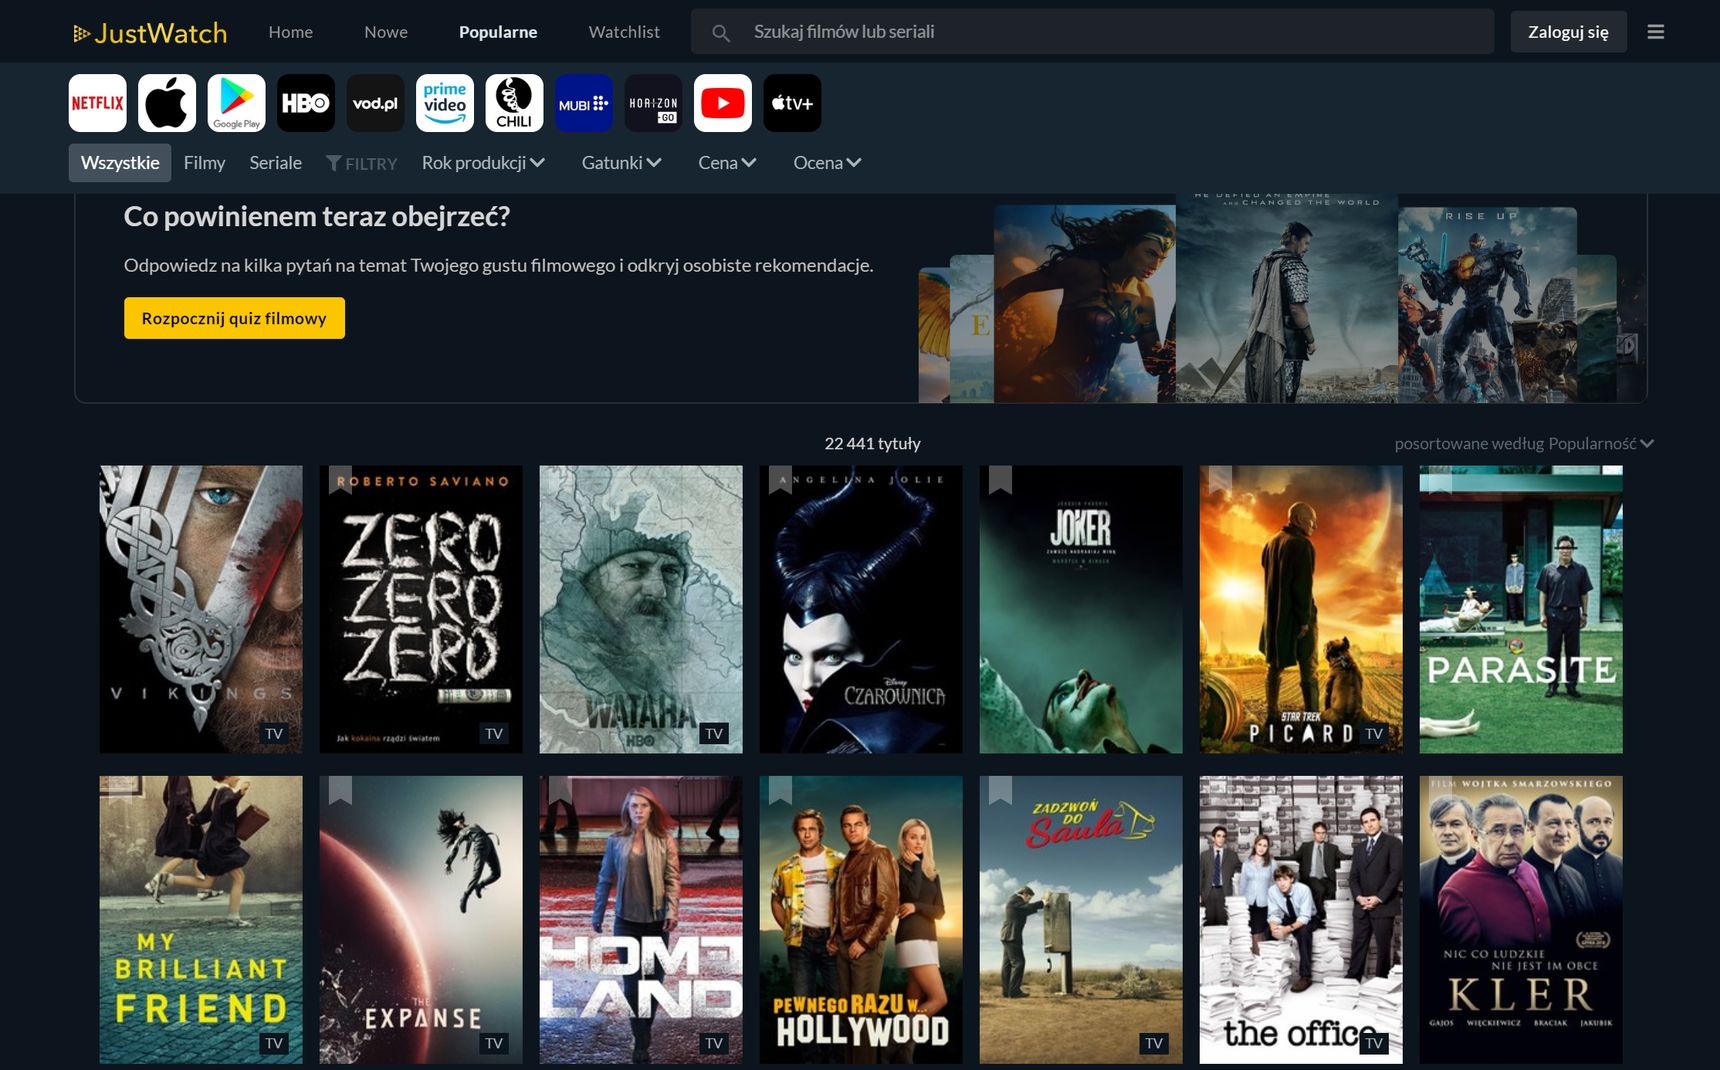Filter by Google Play provider icon
Screen dimensions: 1720x1070
pos(237,103)
